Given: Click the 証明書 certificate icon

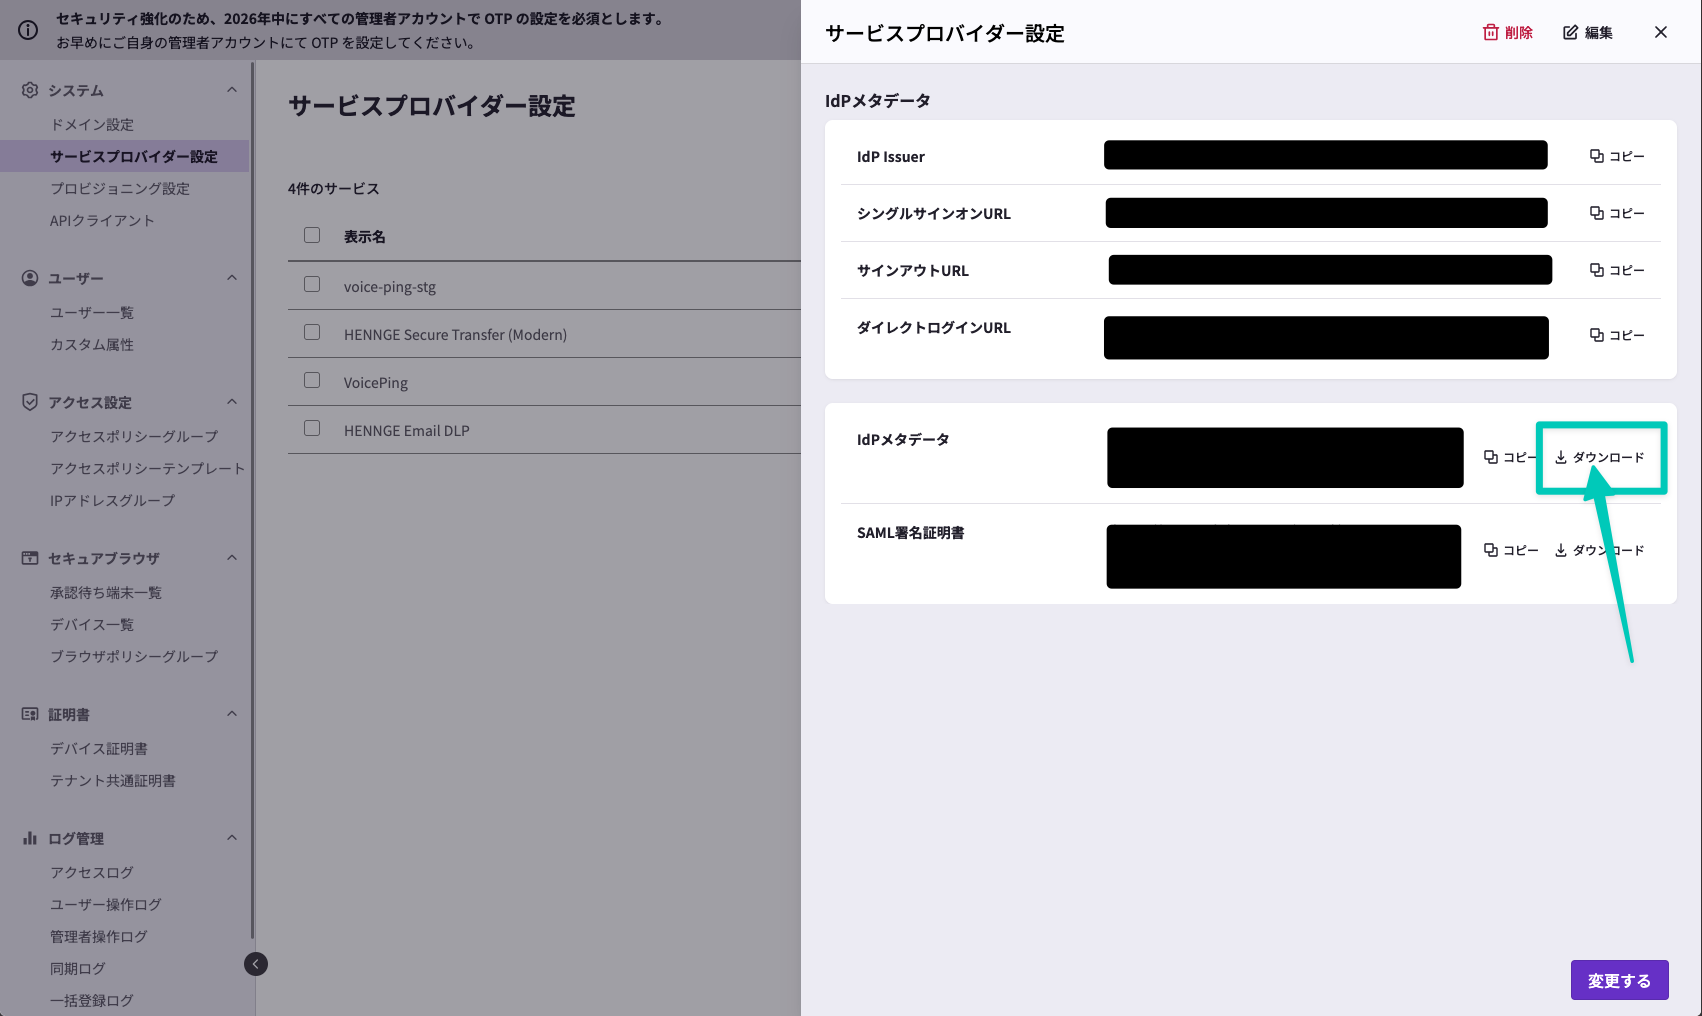Looking at the screenshot, I should [x=30, y=714].
